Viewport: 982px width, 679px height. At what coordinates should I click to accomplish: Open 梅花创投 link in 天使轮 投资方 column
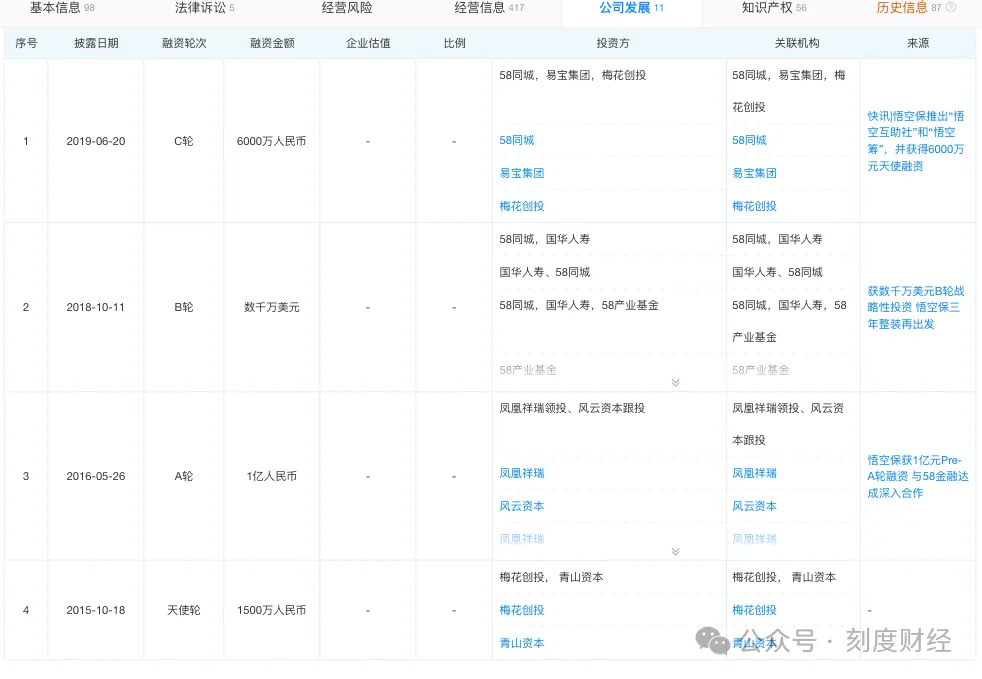(522, 610)
